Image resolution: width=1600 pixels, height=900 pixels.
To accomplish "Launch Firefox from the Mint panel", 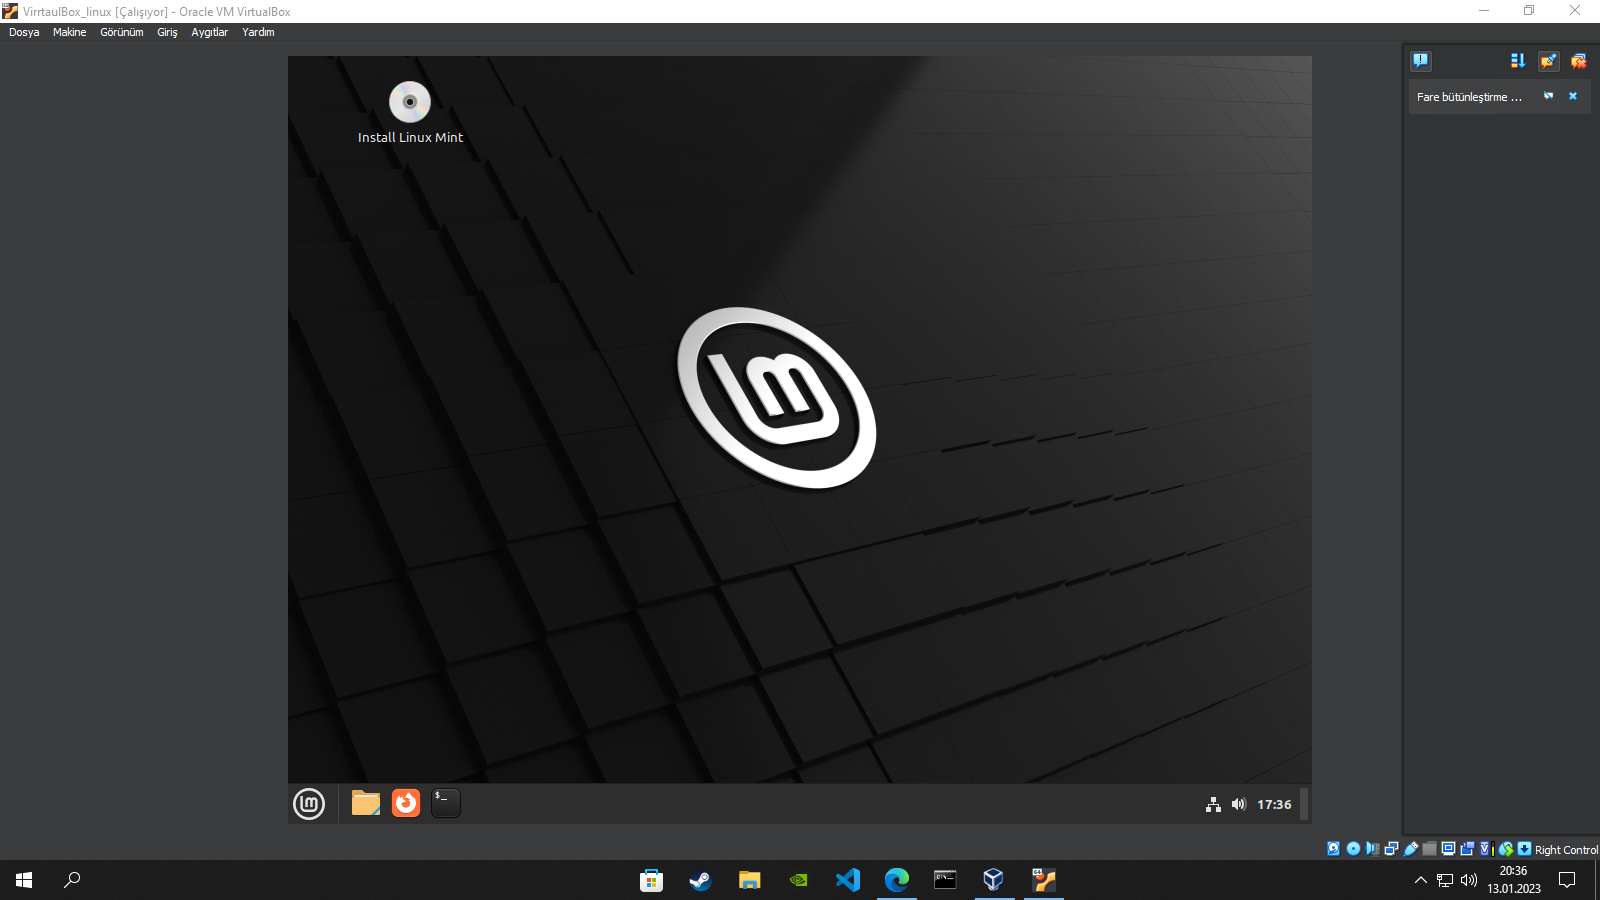I will [x=406, y=803].
